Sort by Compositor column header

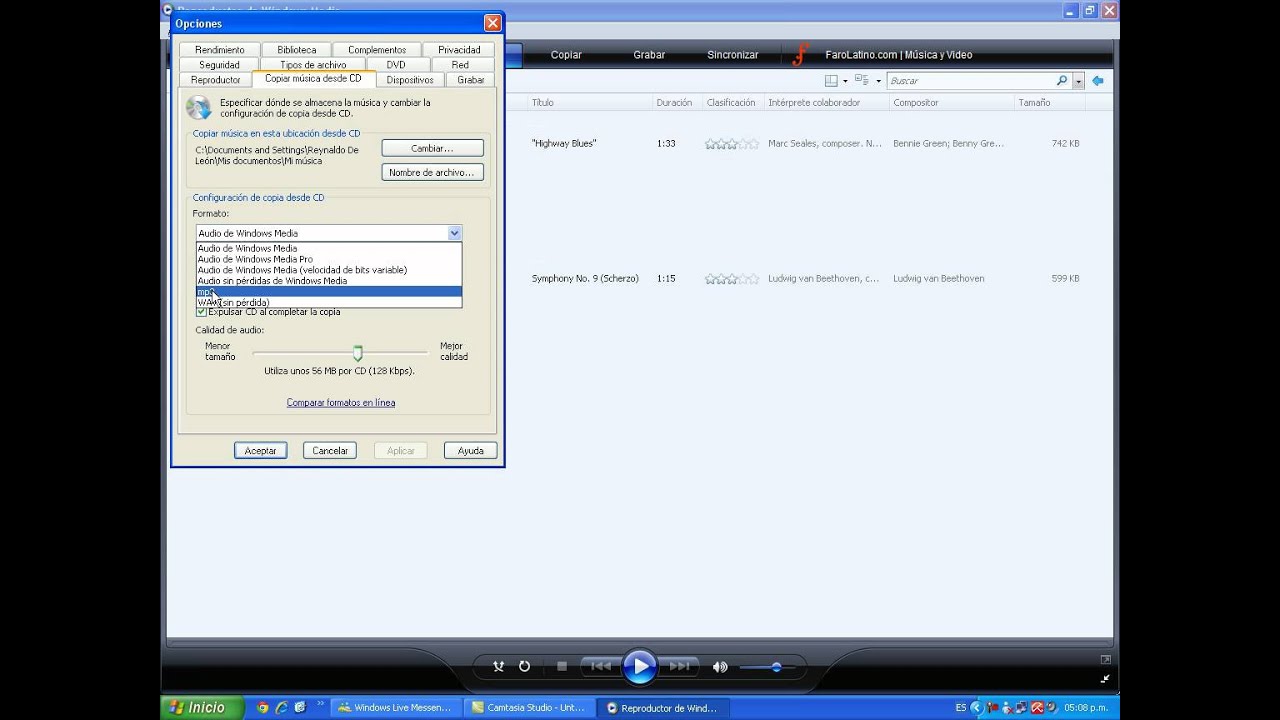pyautogui.click(x=916, y=103)
